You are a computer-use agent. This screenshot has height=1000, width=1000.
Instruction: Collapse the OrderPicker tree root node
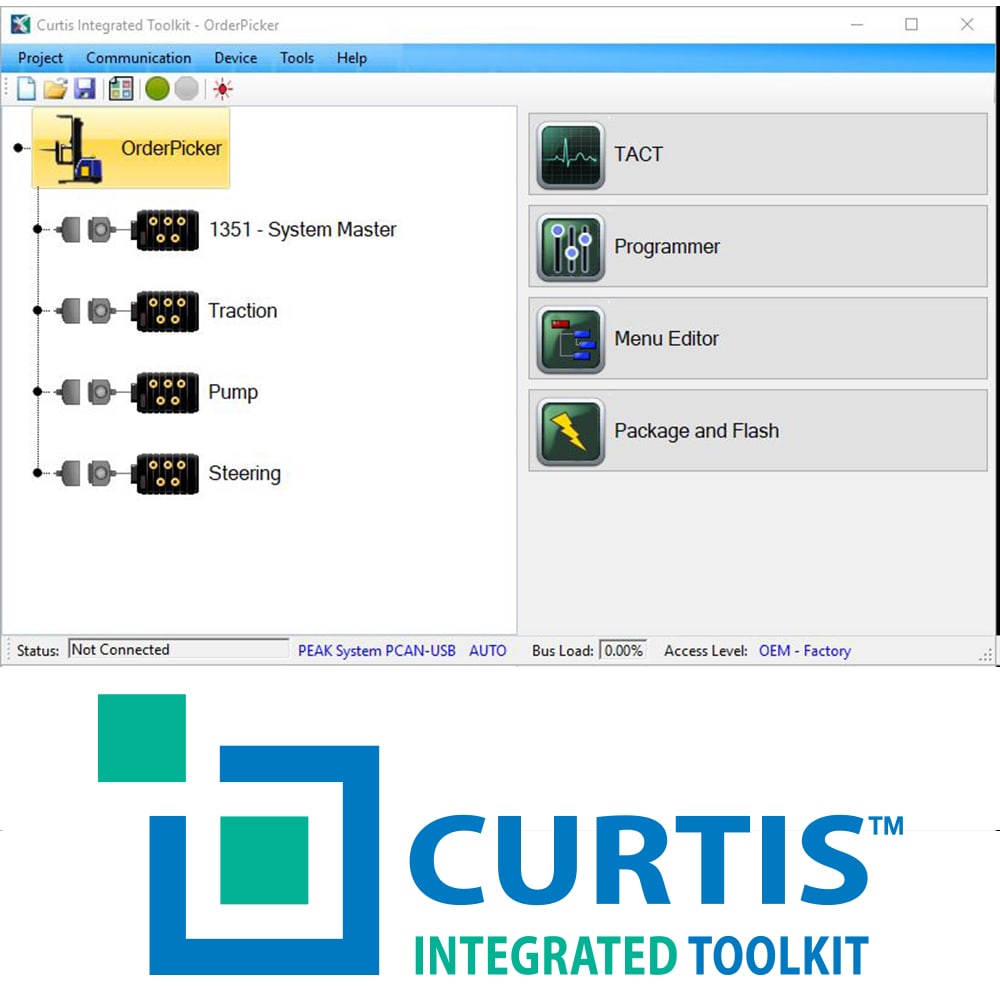point(18,148)
